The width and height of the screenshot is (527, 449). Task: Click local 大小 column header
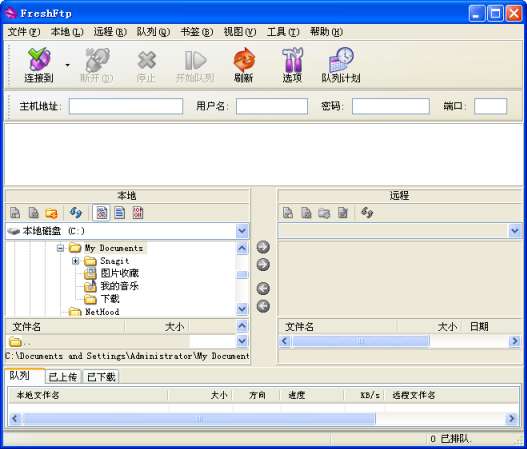point(157,326)
